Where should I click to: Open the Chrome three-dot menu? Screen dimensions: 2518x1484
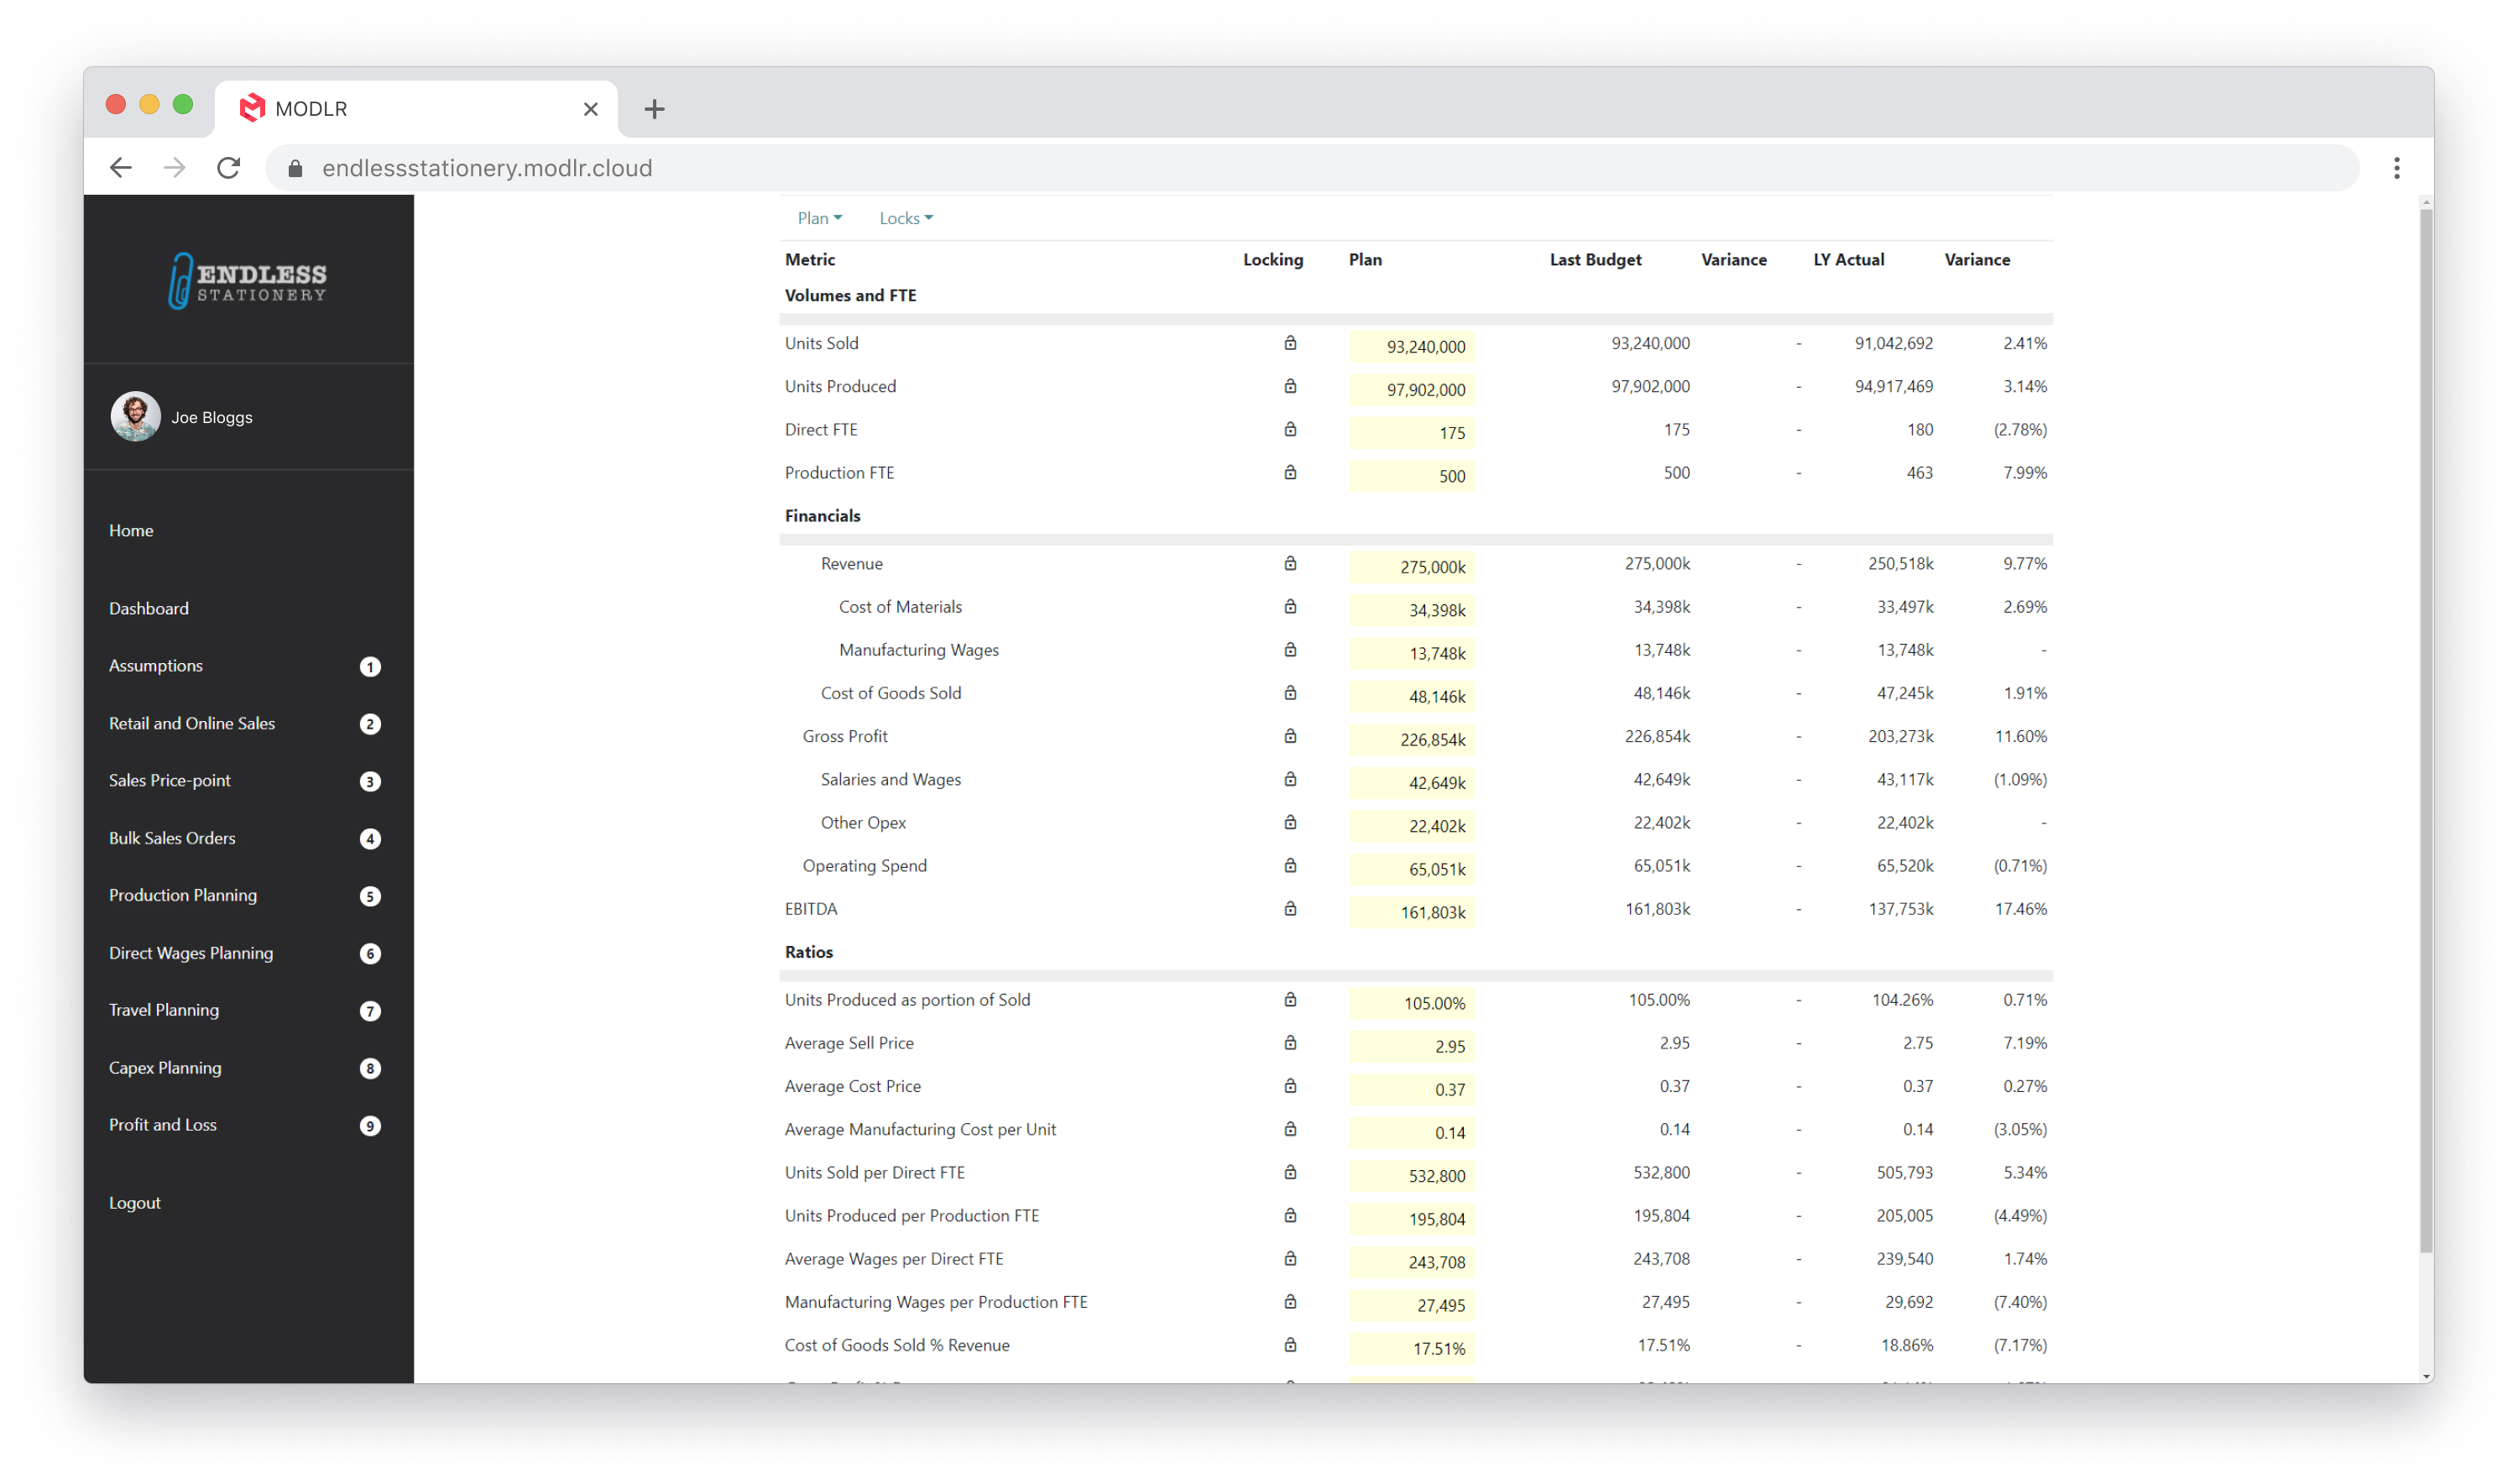[2397, 167]
